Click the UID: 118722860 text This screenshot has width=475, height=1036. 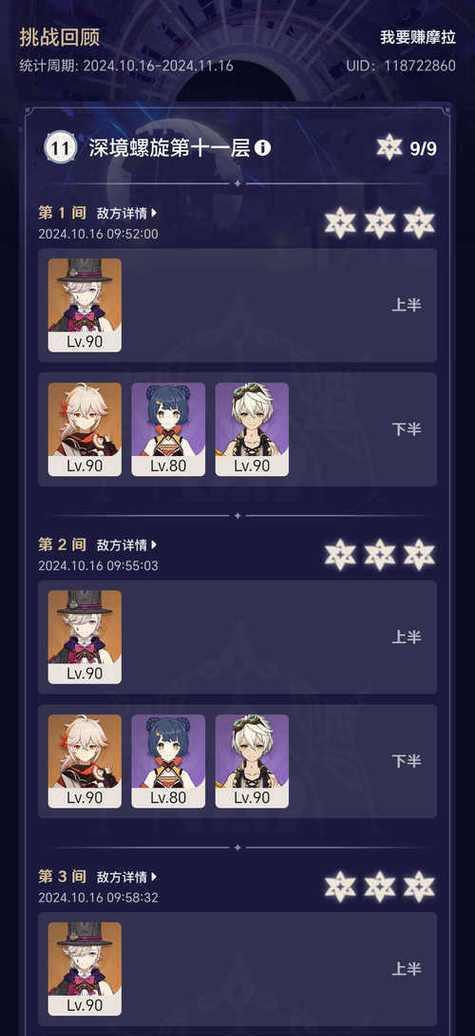[x=401, y=66]
